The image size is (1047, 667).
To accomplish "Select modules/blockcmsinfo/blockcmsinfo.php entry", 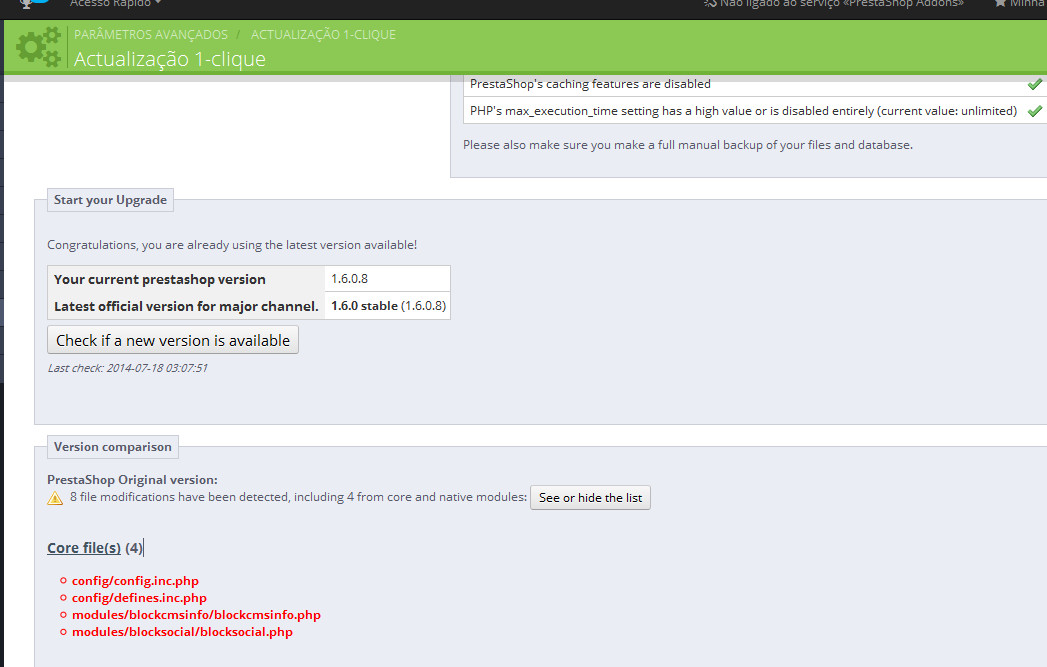I will pyautogui.click(x=196, y=615).
